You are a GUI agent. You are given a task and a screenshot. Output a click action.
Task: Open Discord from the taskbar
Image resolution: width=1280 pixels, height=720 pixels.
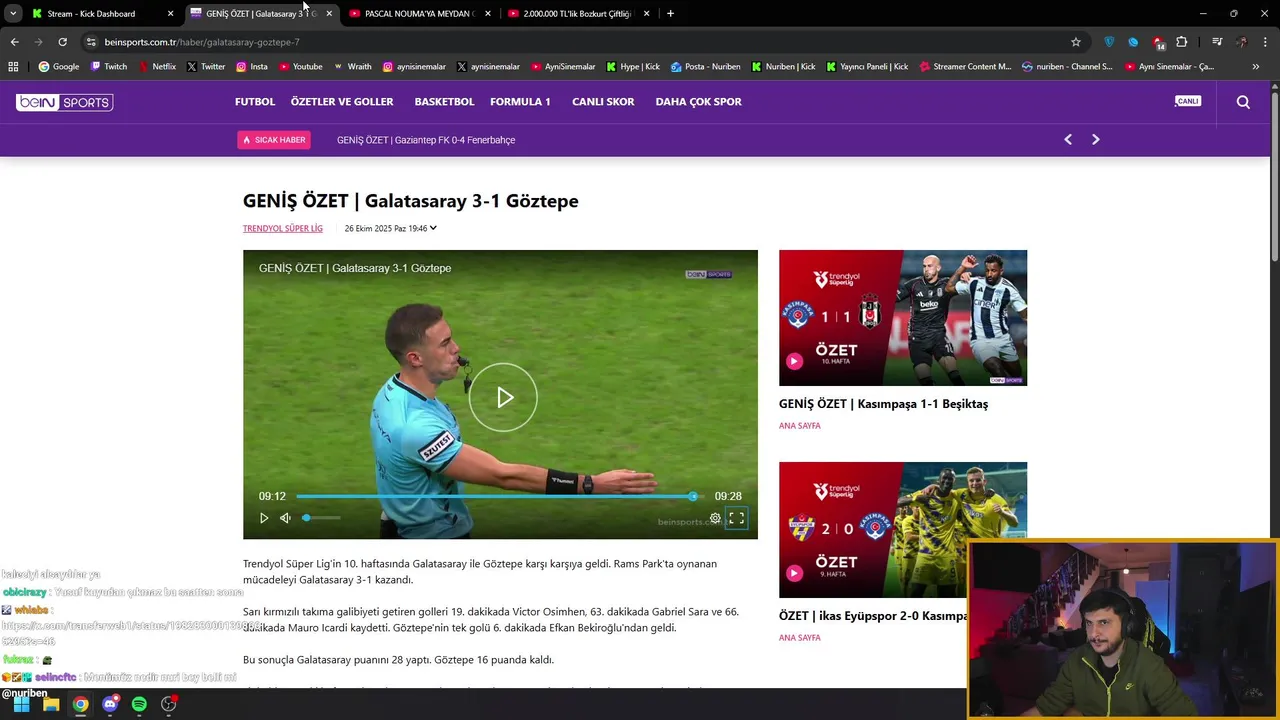pos(110,704)
